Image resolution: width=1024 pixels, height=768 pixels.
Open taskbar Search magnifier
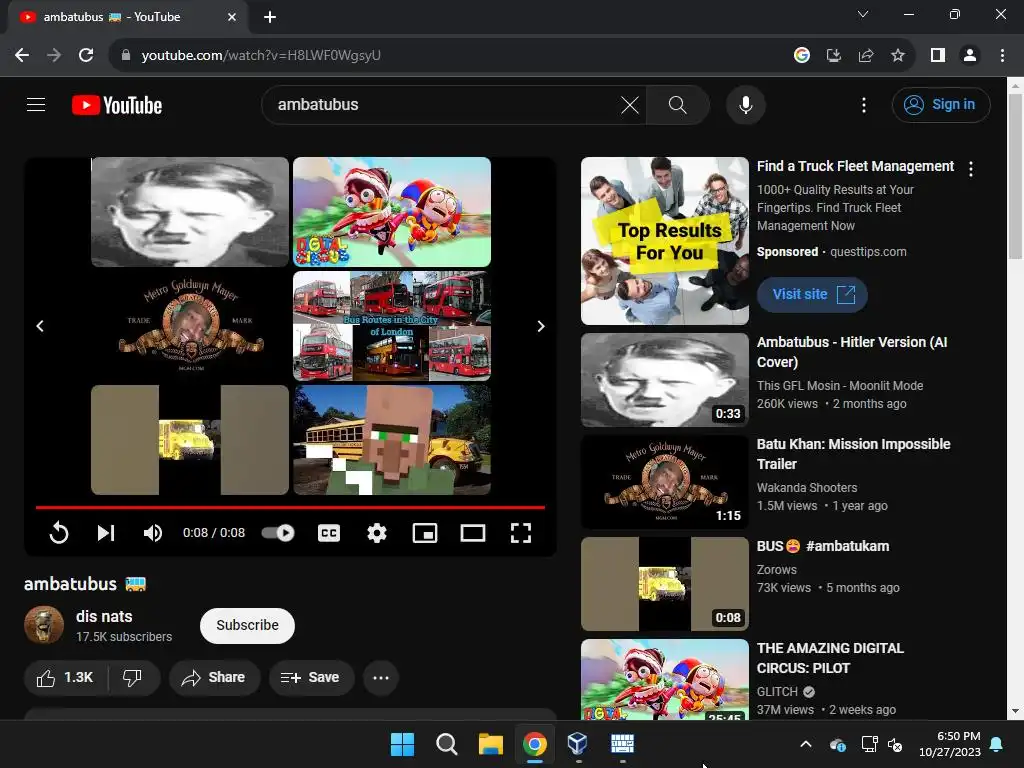pos(447,744)
